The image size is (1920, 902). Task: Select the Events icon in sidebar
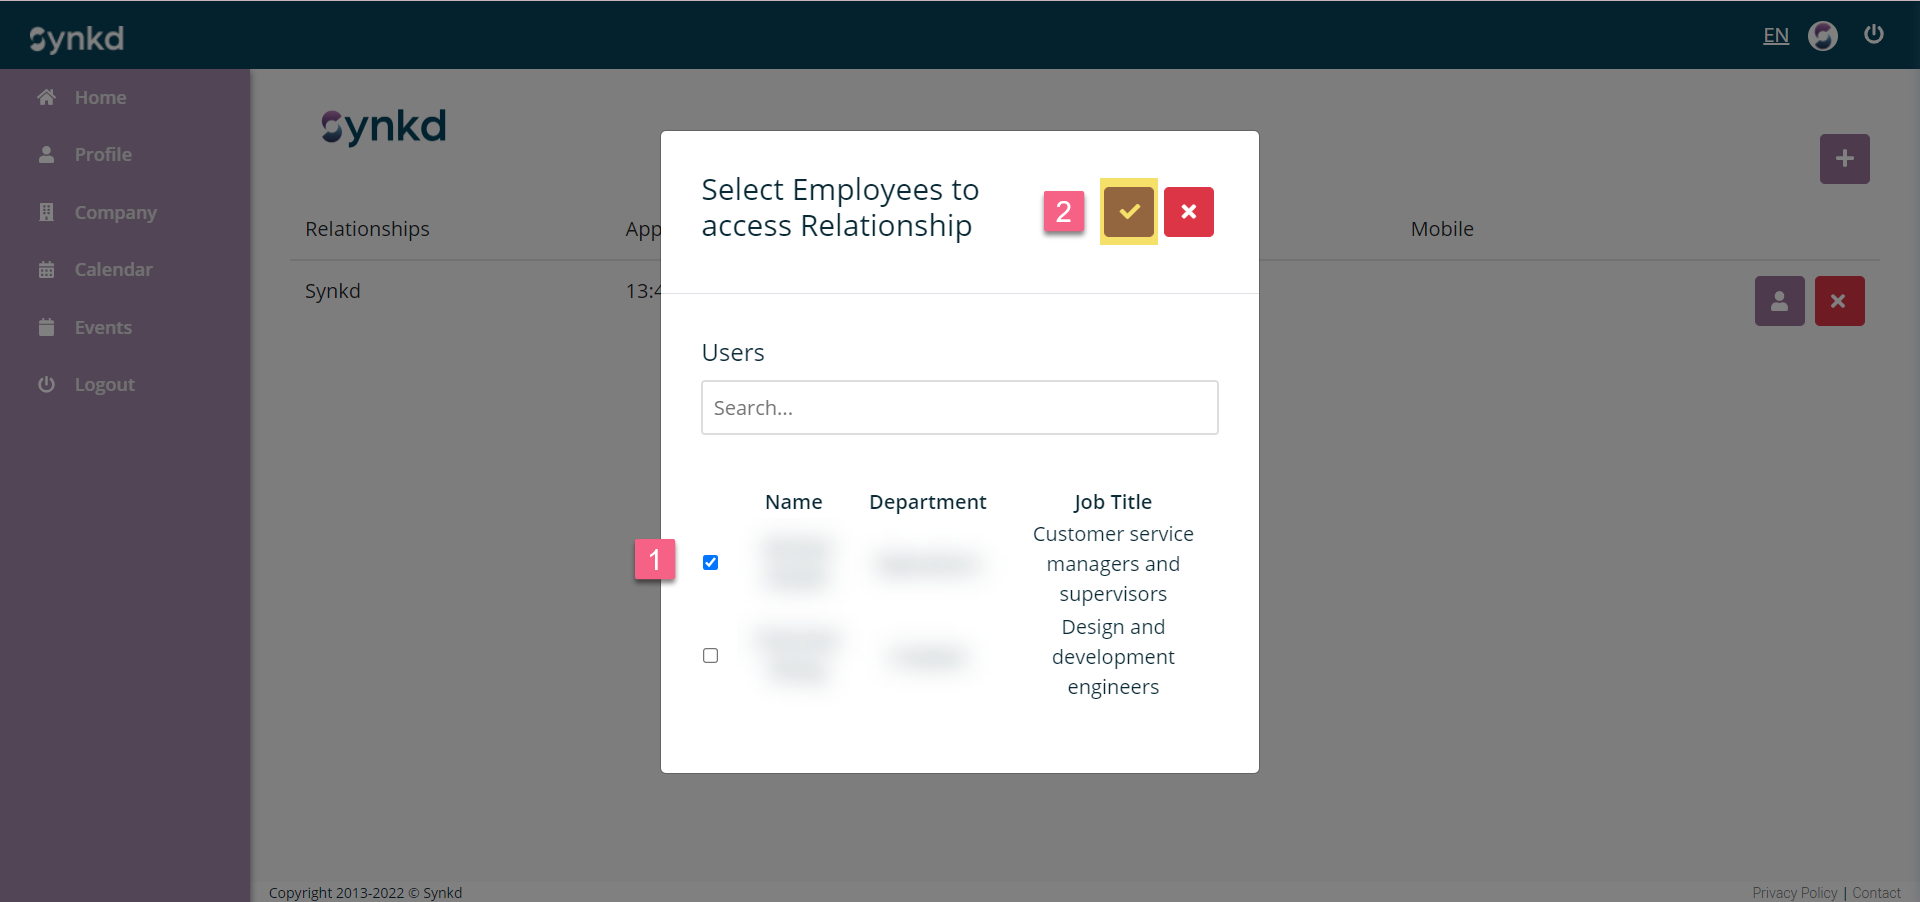pos(46,327)
